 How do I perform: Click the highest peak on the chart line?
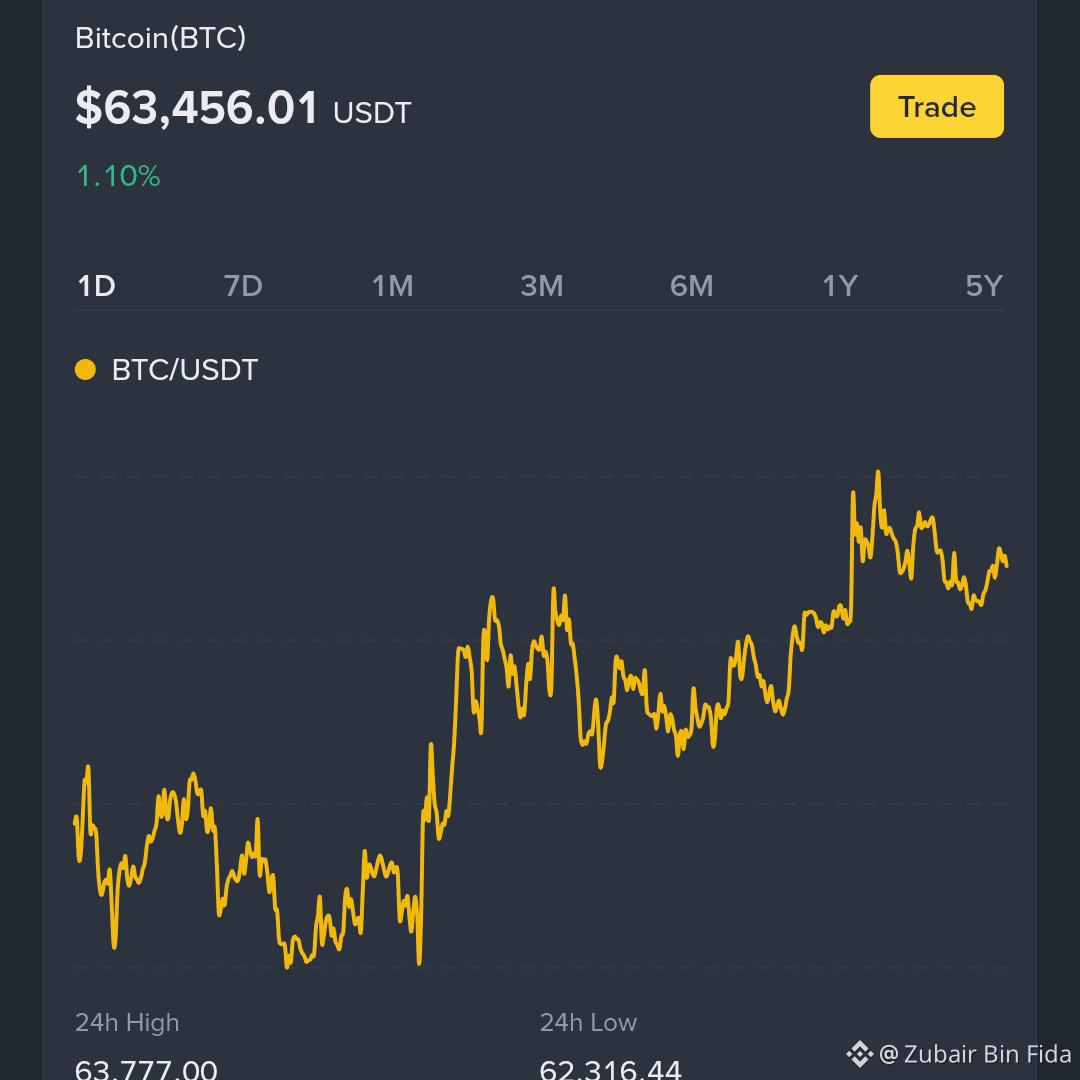tap(878, 474)
